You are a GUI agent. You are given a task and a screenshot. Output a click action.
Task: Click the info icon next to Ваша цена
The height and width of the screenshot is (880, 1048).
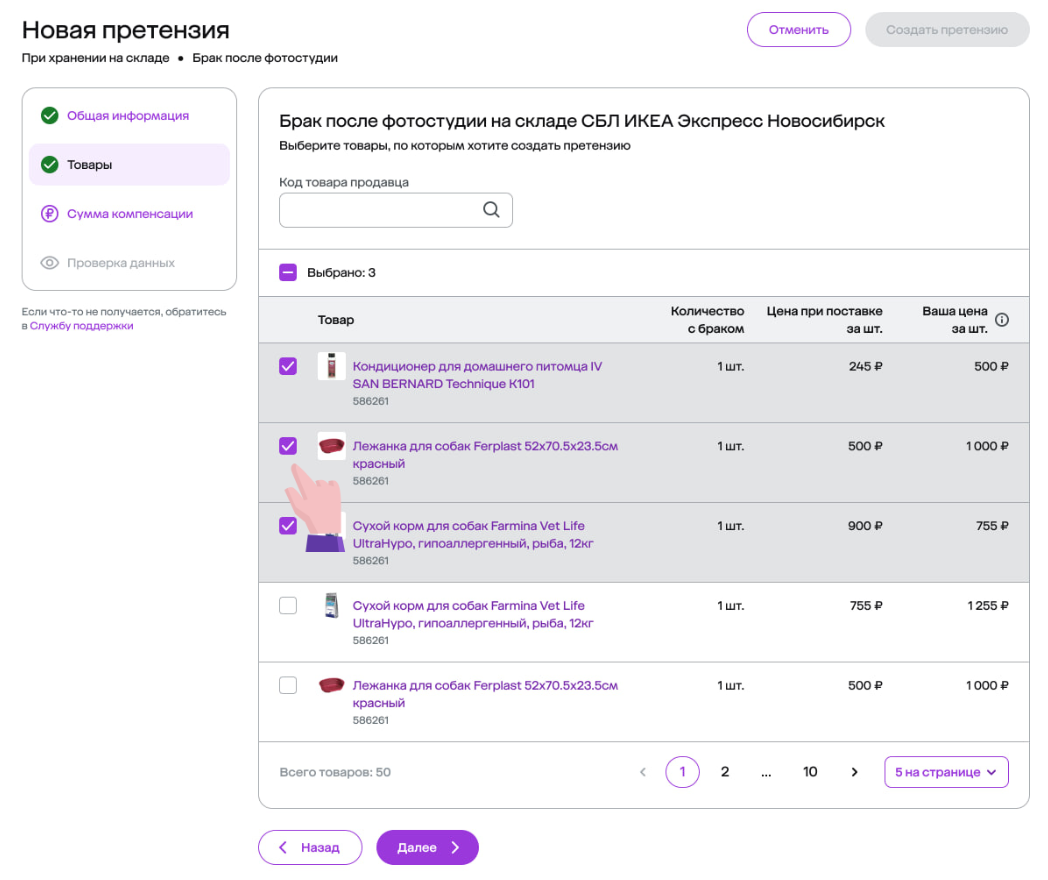[1001, 320]
